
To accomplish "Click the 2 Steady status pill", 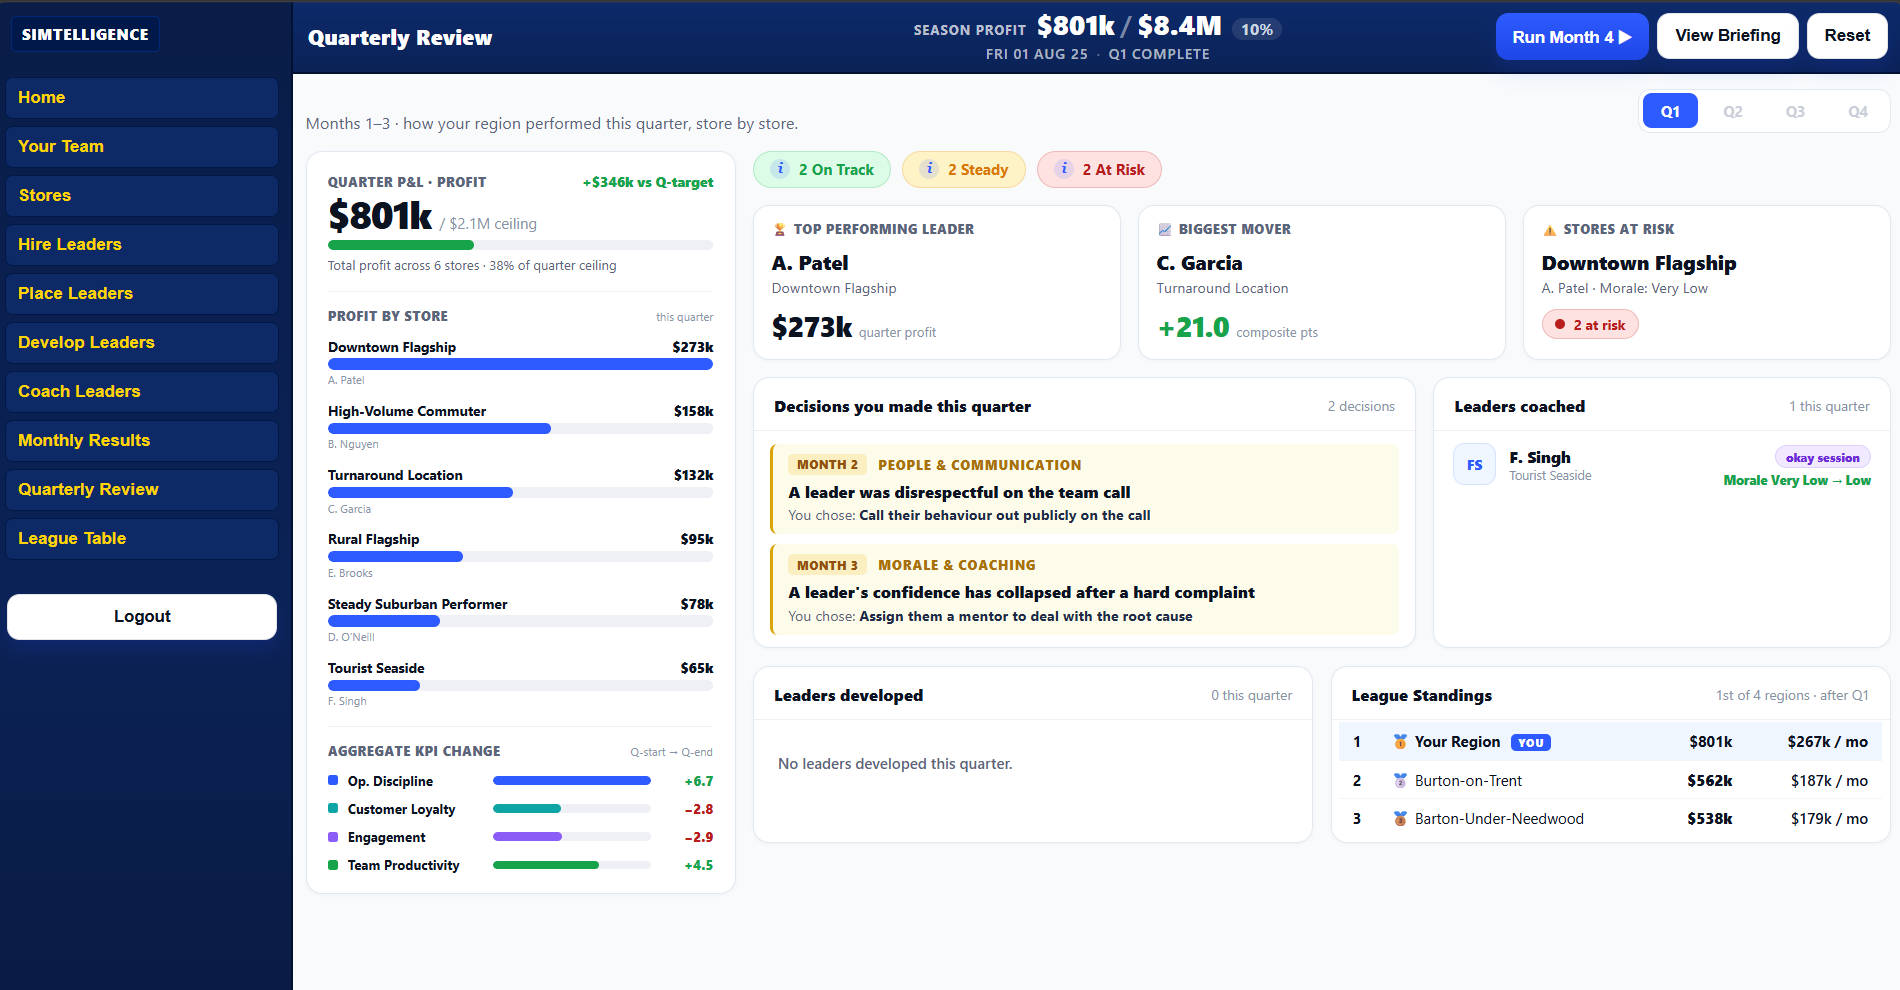I will [964, 169].
